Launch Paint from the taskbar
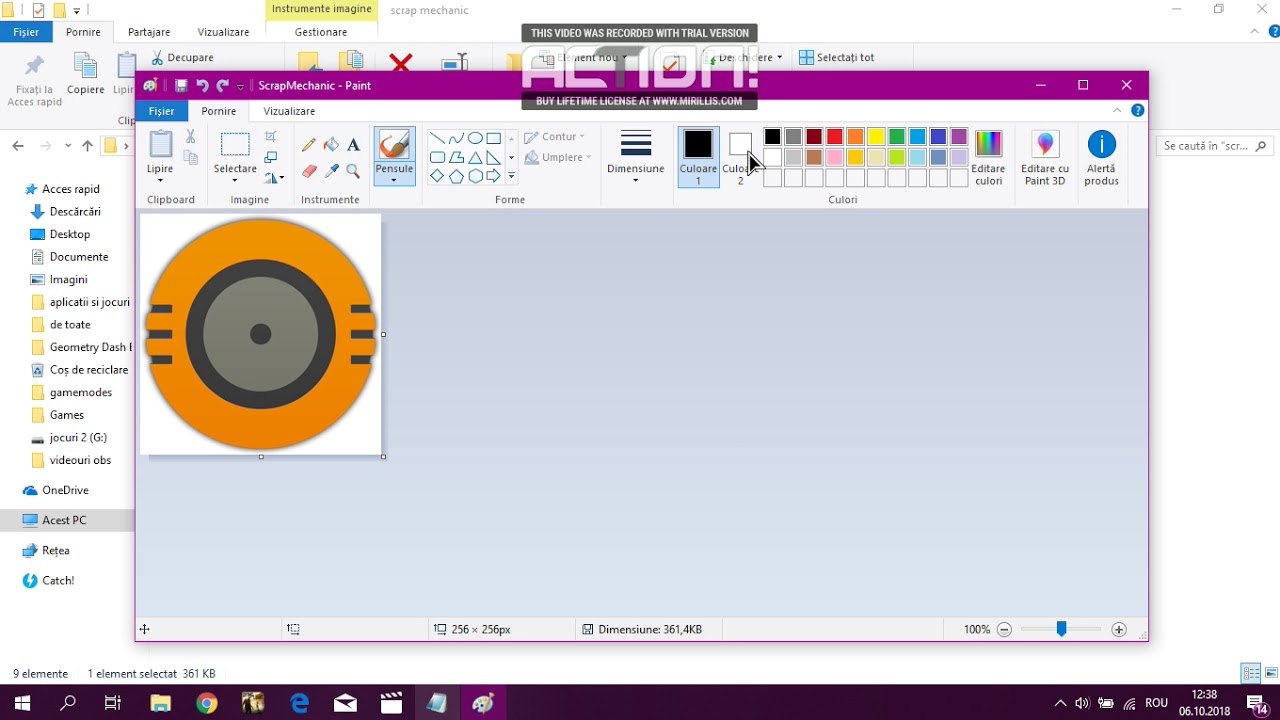This screenshot has width=1280, height=720. 483,703
